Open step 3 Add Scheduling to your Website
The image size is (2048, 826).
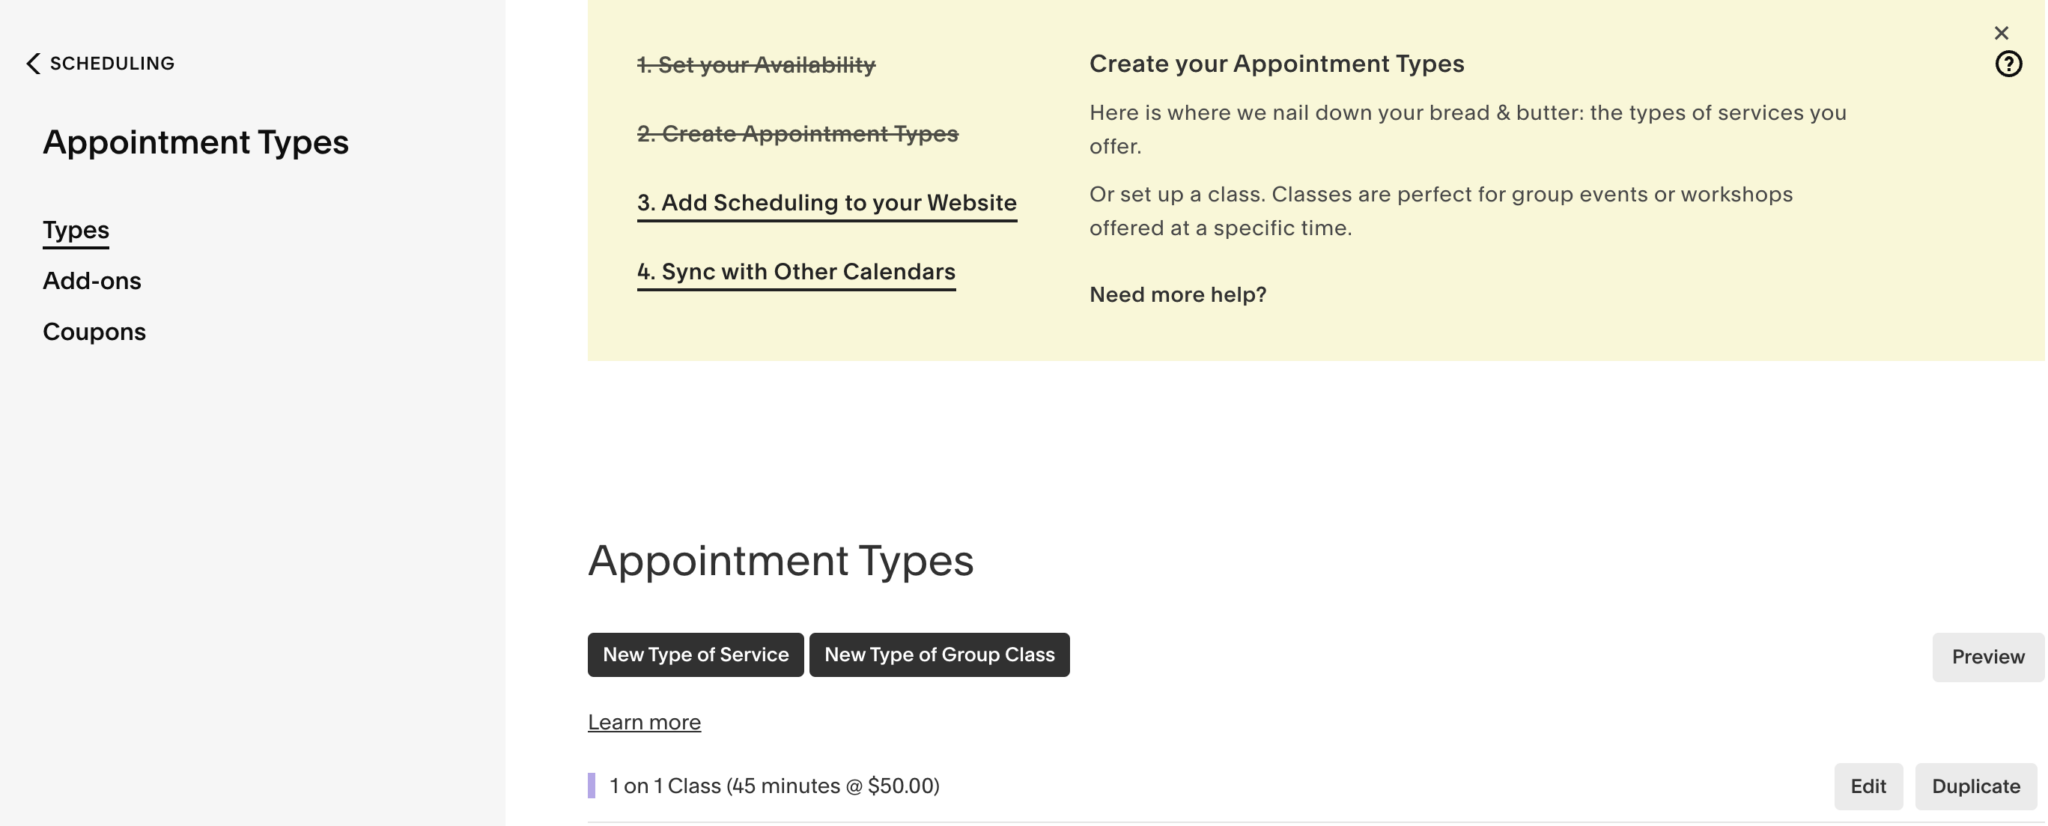point(827,202)
